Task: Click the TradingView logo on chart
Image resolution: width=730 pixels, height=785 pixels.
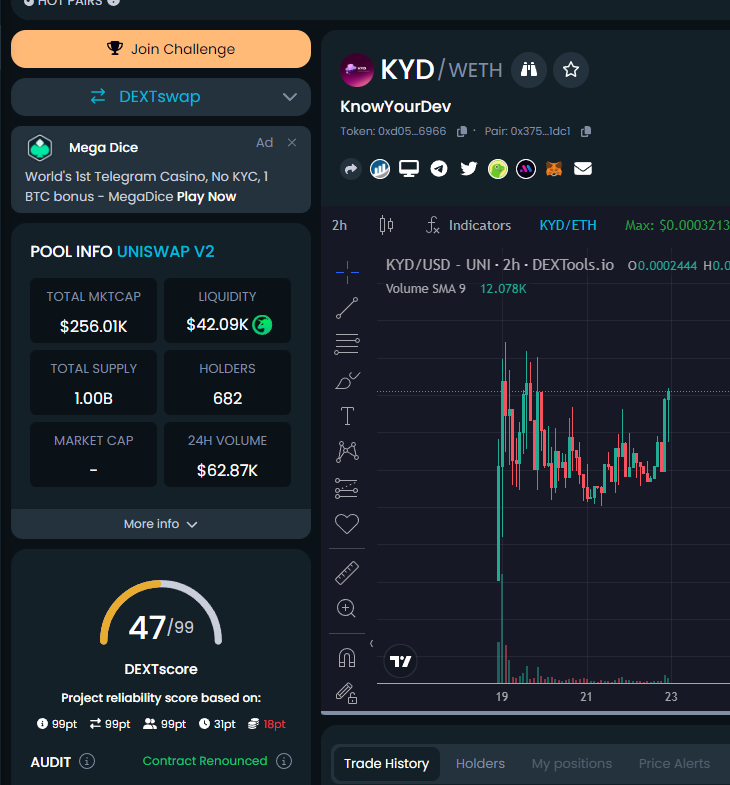Action: pos(400,661)
